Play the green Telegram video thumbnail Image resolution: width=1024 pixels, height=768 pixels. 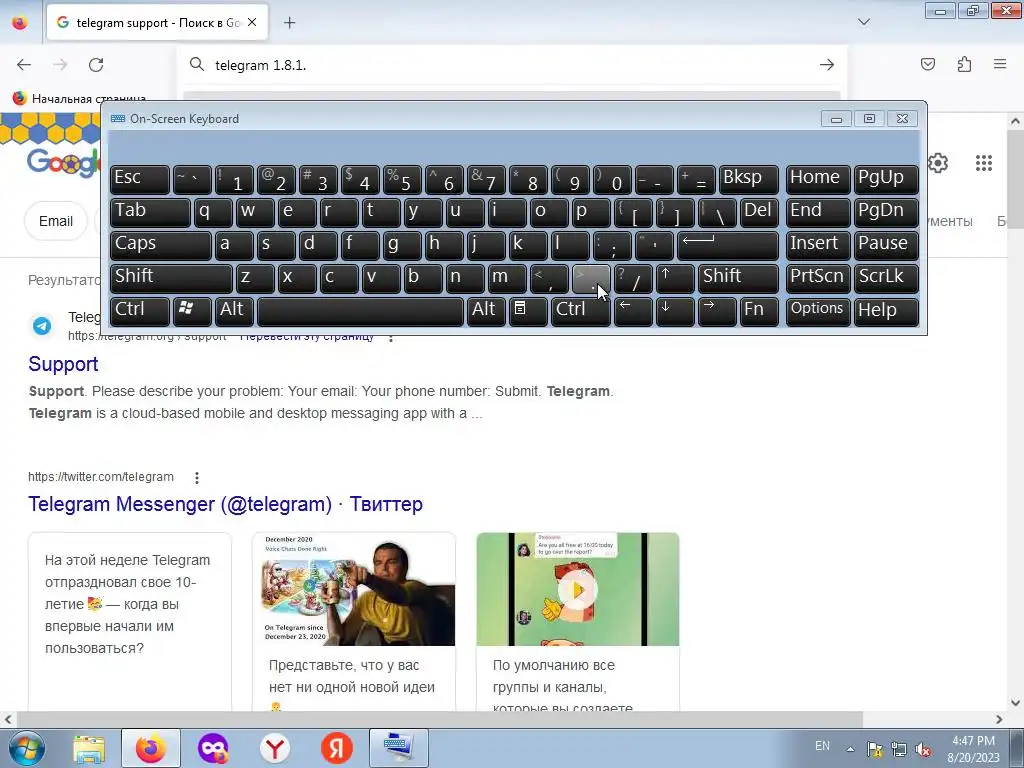pos(578,589)
